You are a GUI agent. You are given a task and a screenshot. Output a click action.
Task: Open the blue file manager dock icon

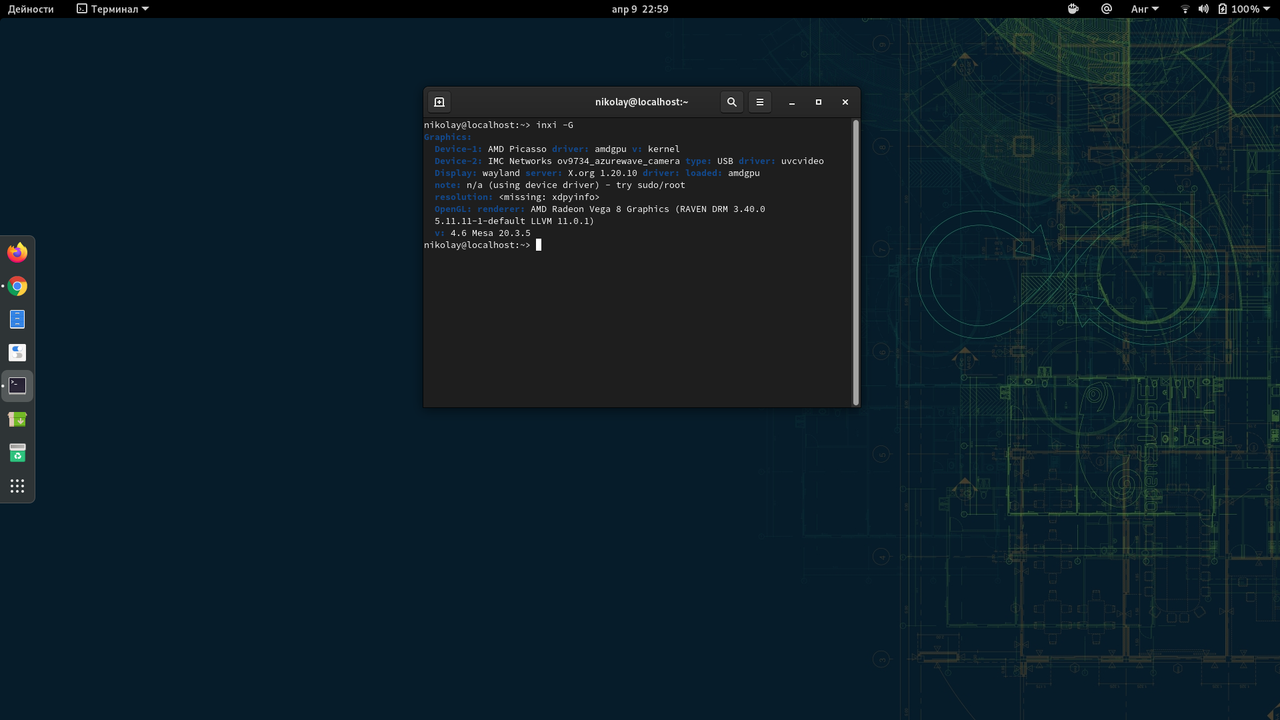[17, 319]
